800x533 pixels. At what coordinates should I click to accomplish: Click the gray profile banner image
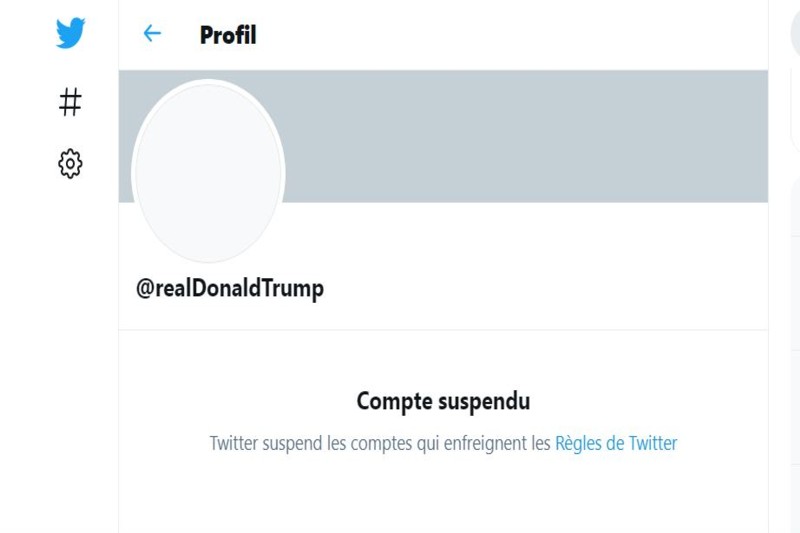[520, 135]
